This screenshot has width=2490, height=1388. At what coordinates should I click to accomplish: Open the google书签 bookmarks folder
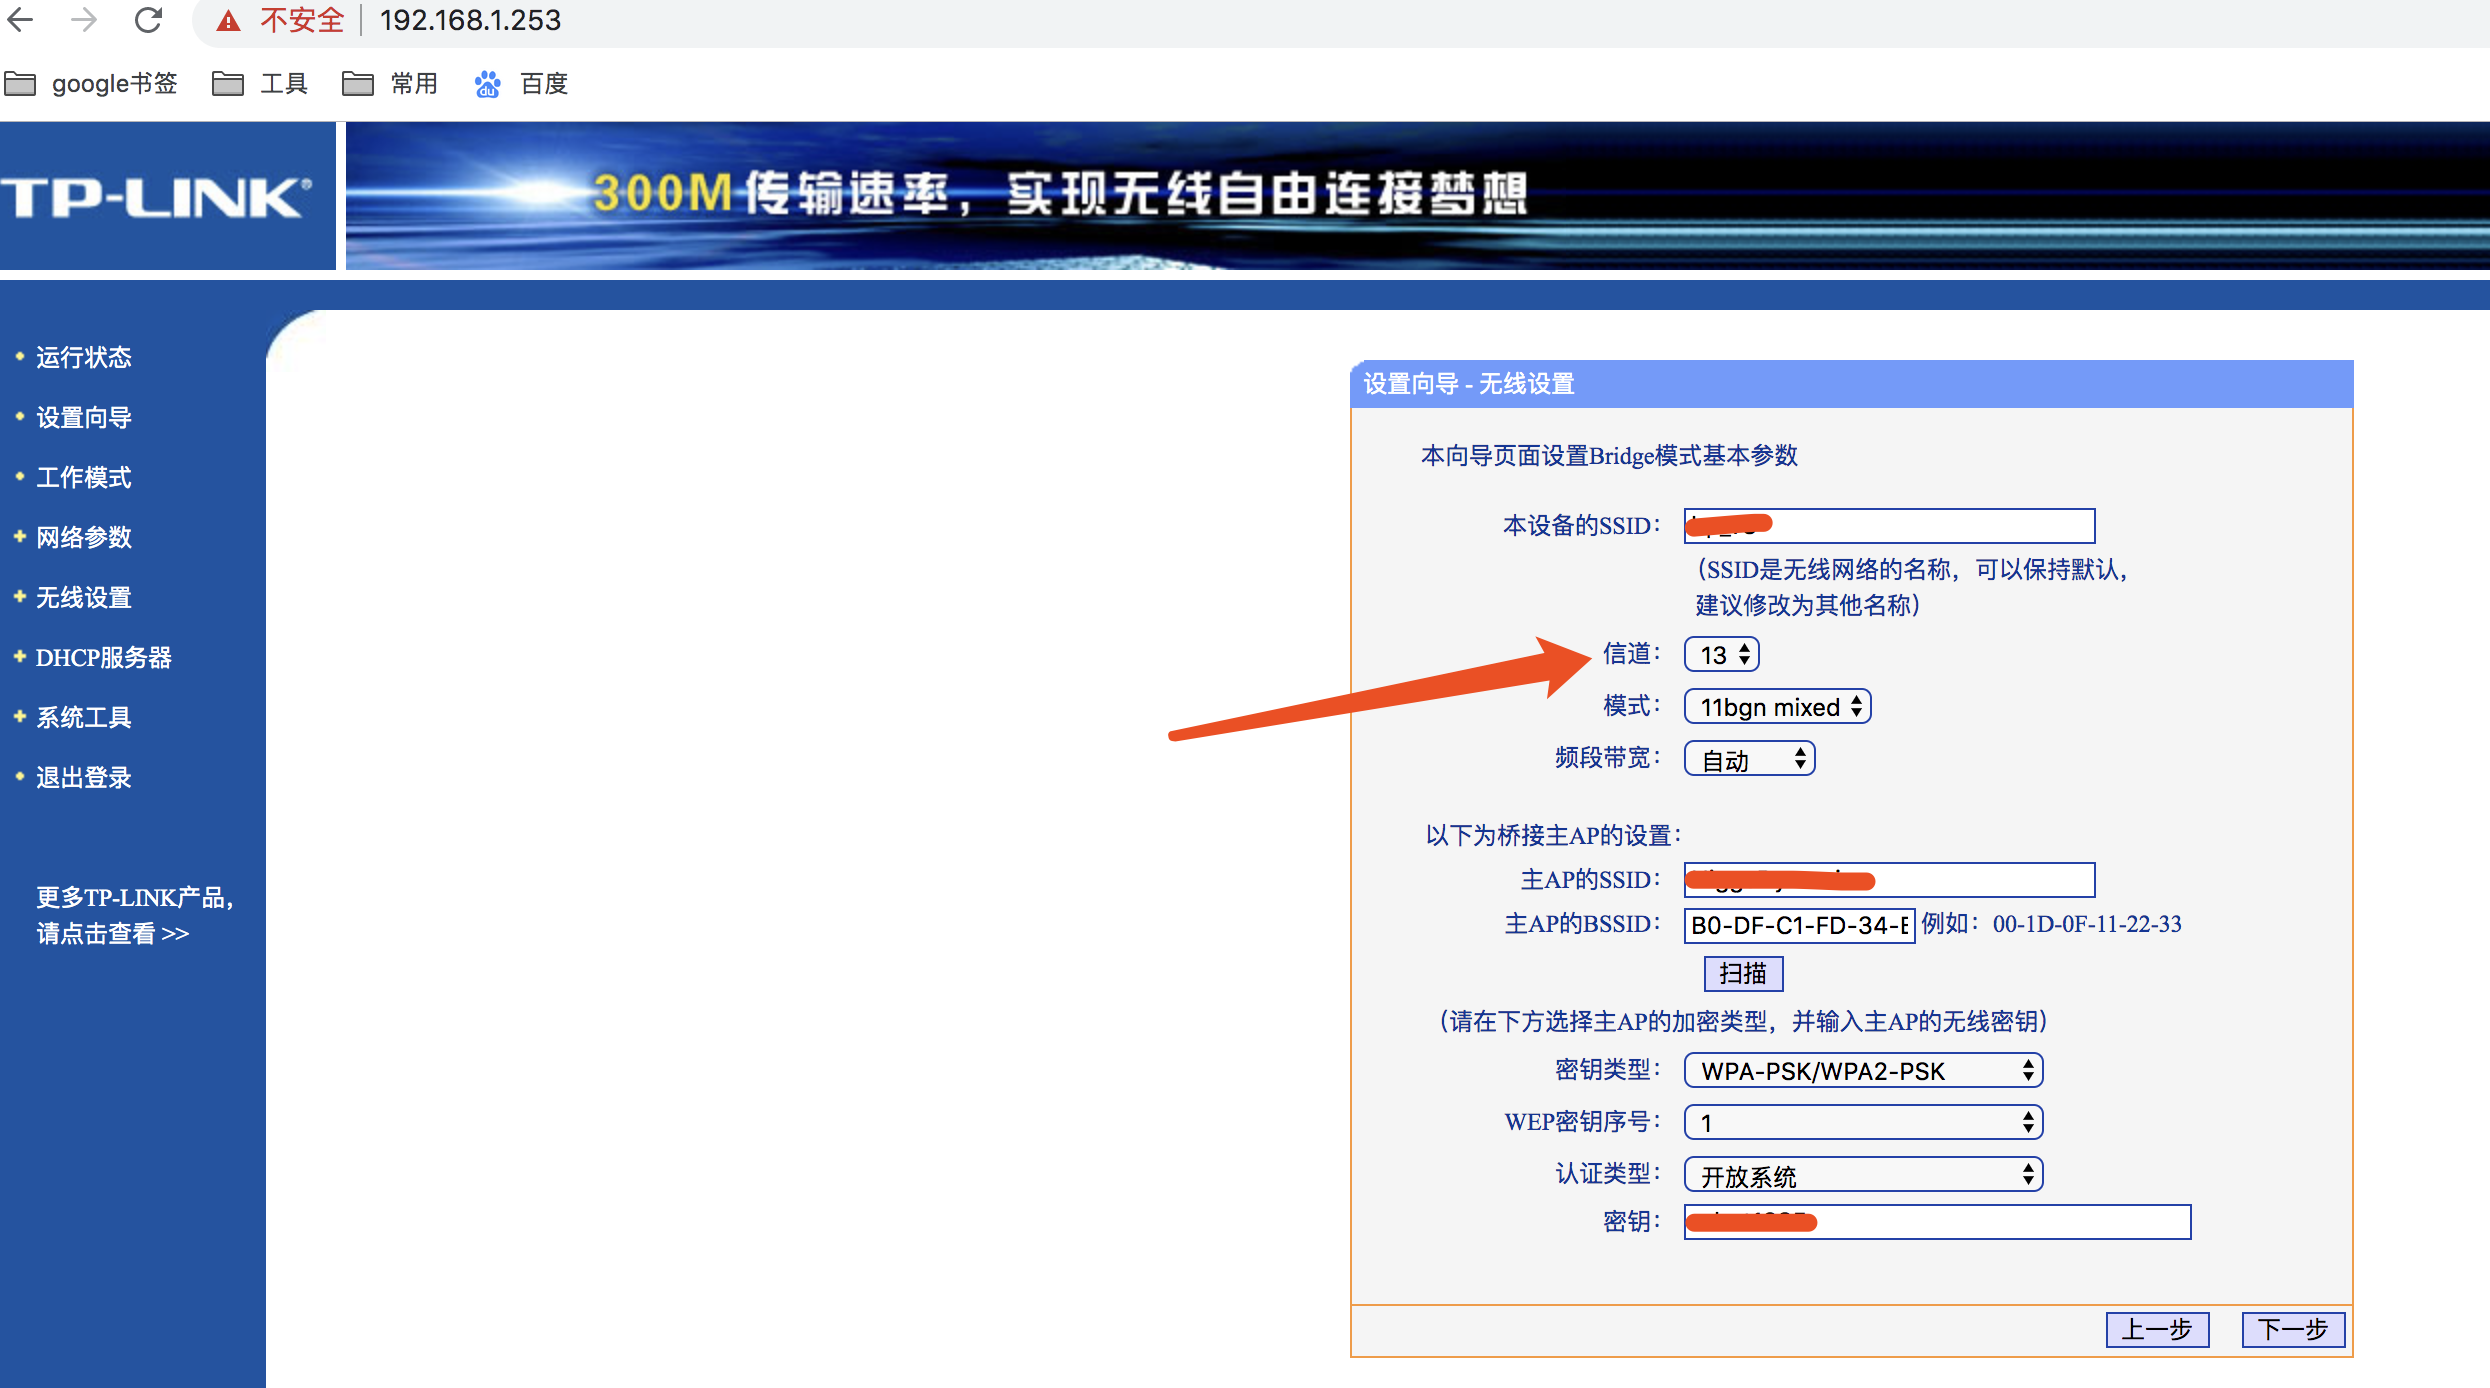[91, 84]
